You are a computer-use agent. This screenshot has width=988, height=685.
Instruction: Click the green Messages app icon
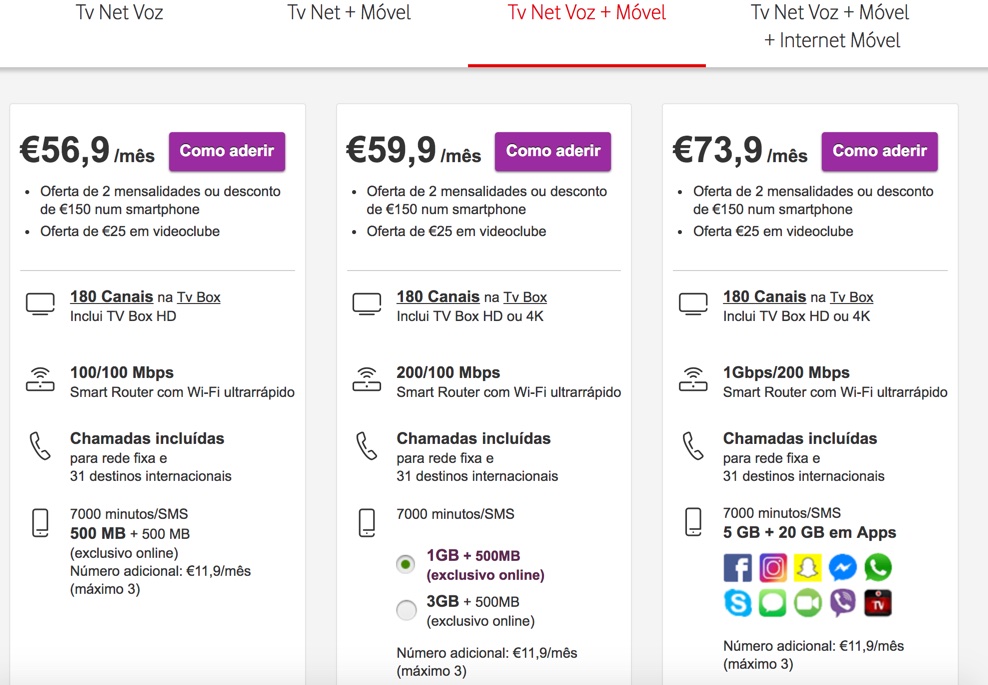[772, 603]
